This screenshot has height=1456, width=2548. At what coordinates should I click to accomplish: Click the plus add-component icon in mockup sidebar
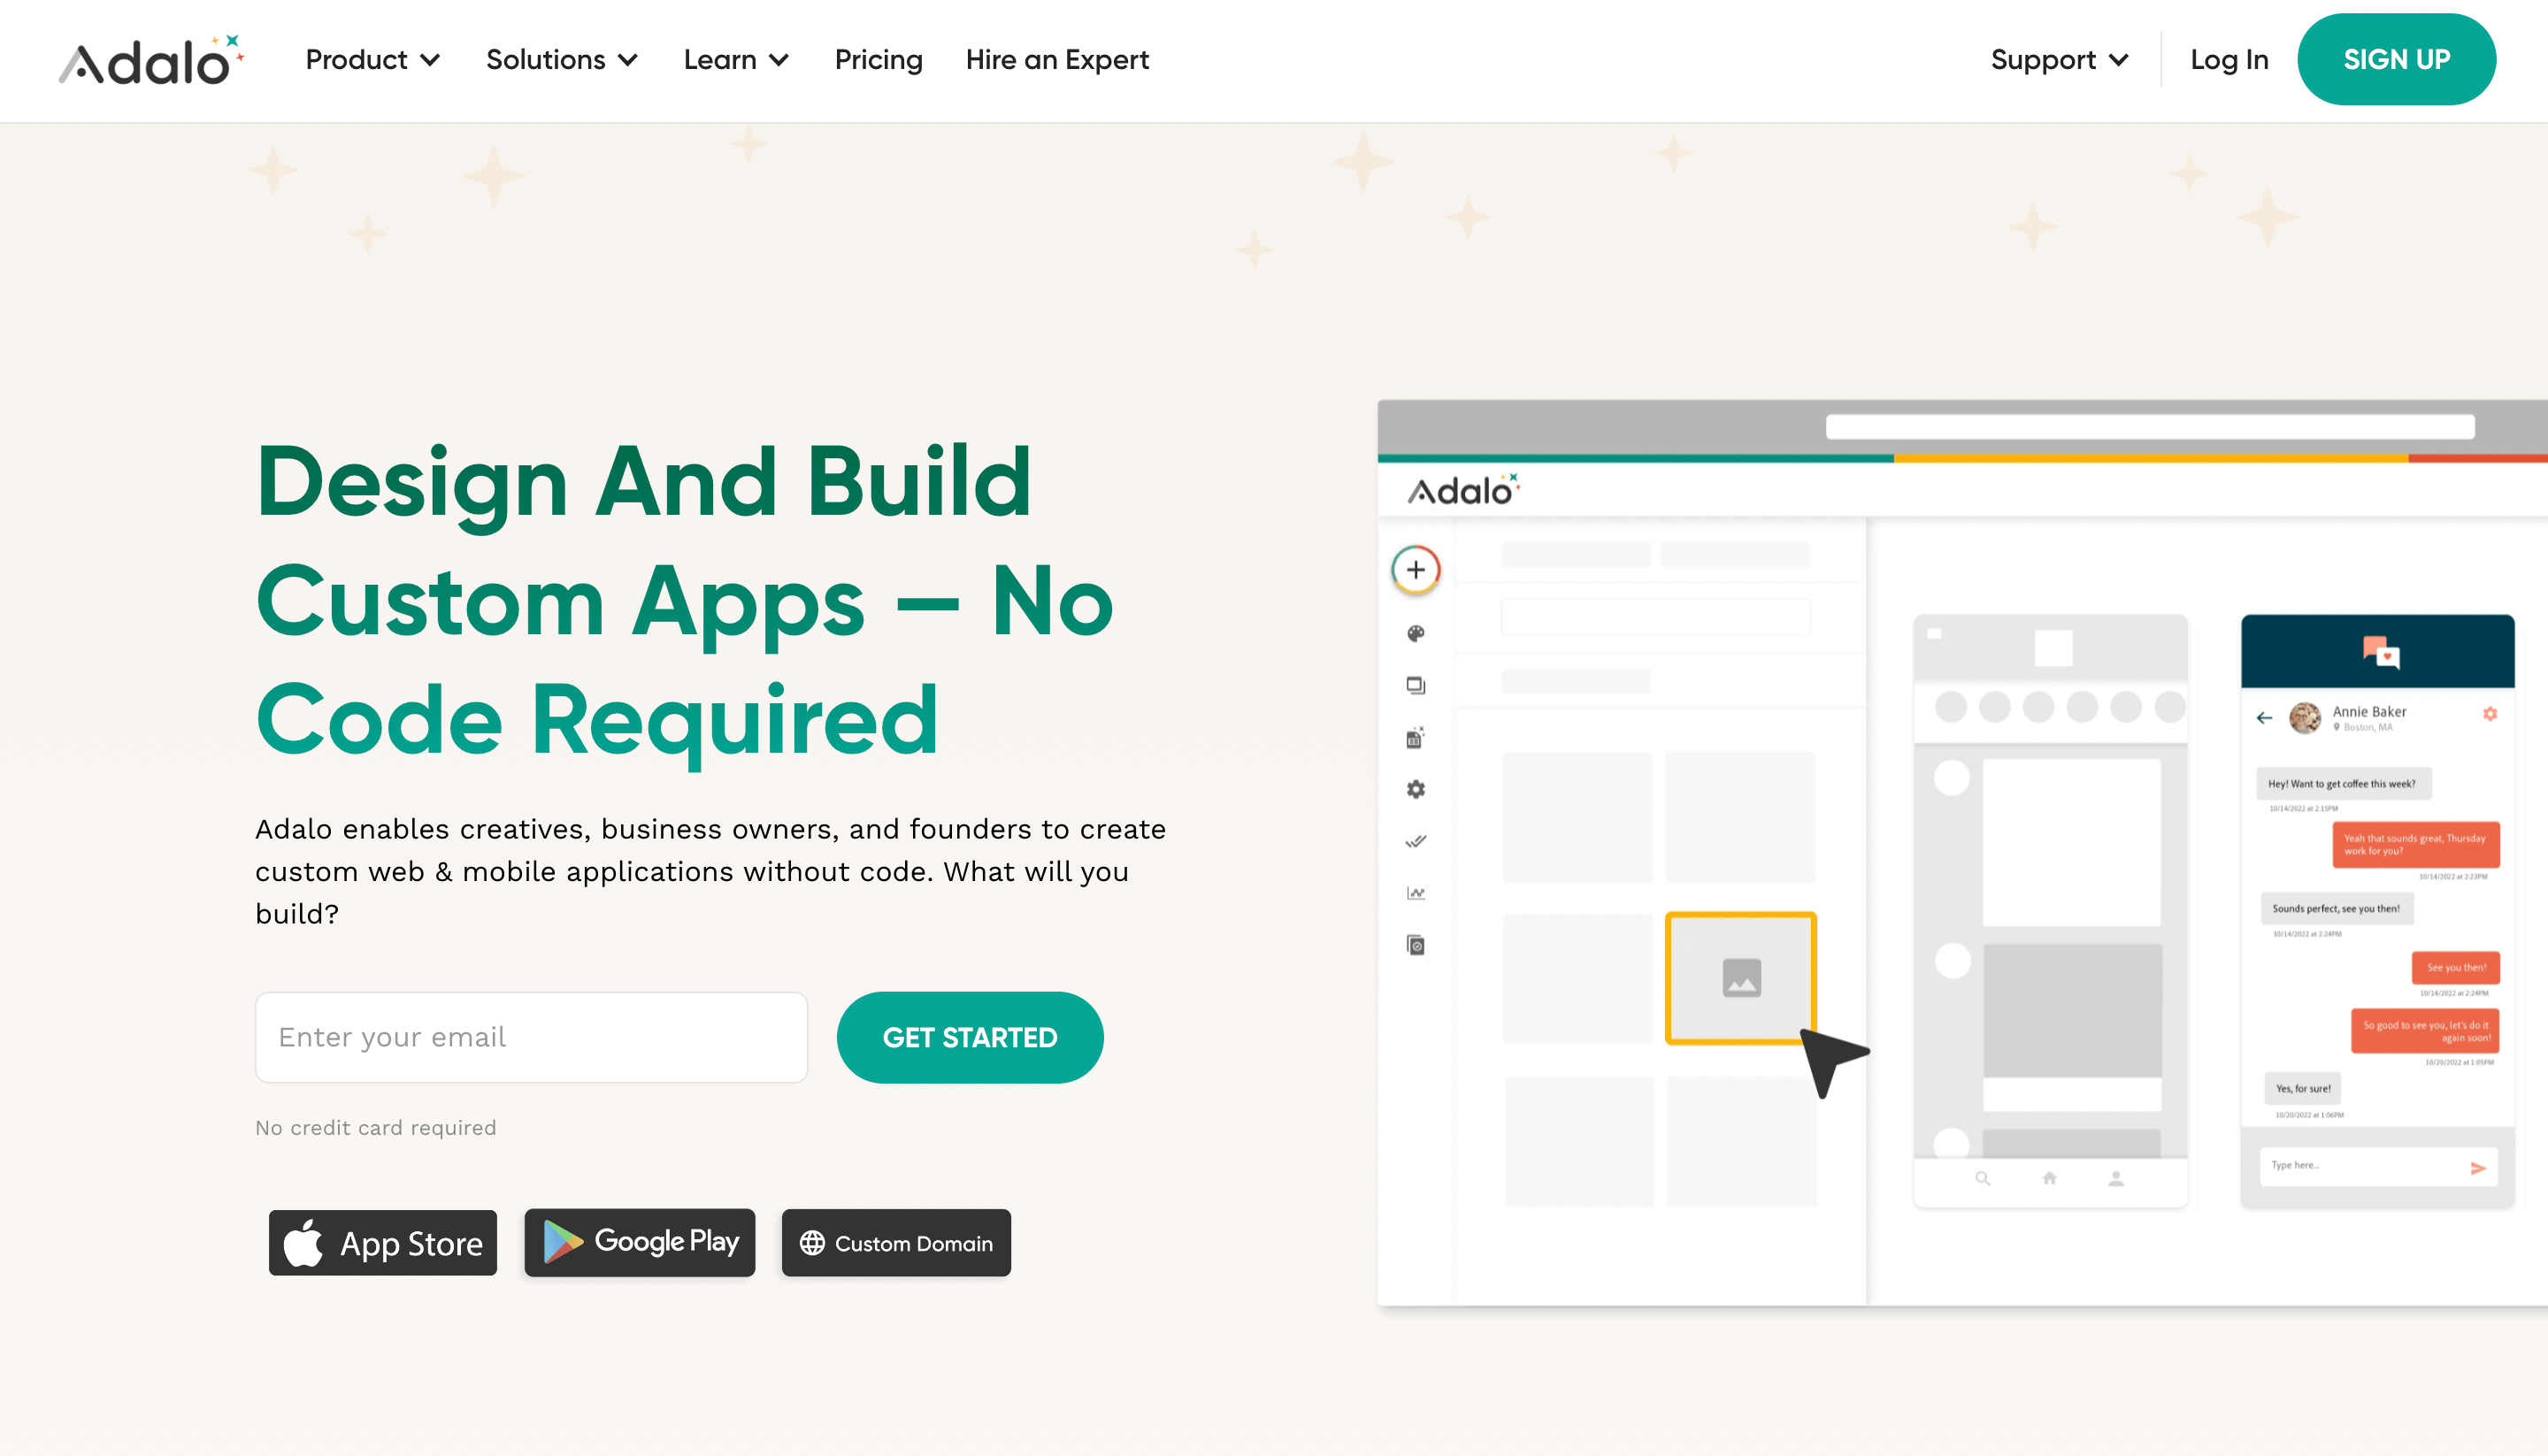point(1416,570)
